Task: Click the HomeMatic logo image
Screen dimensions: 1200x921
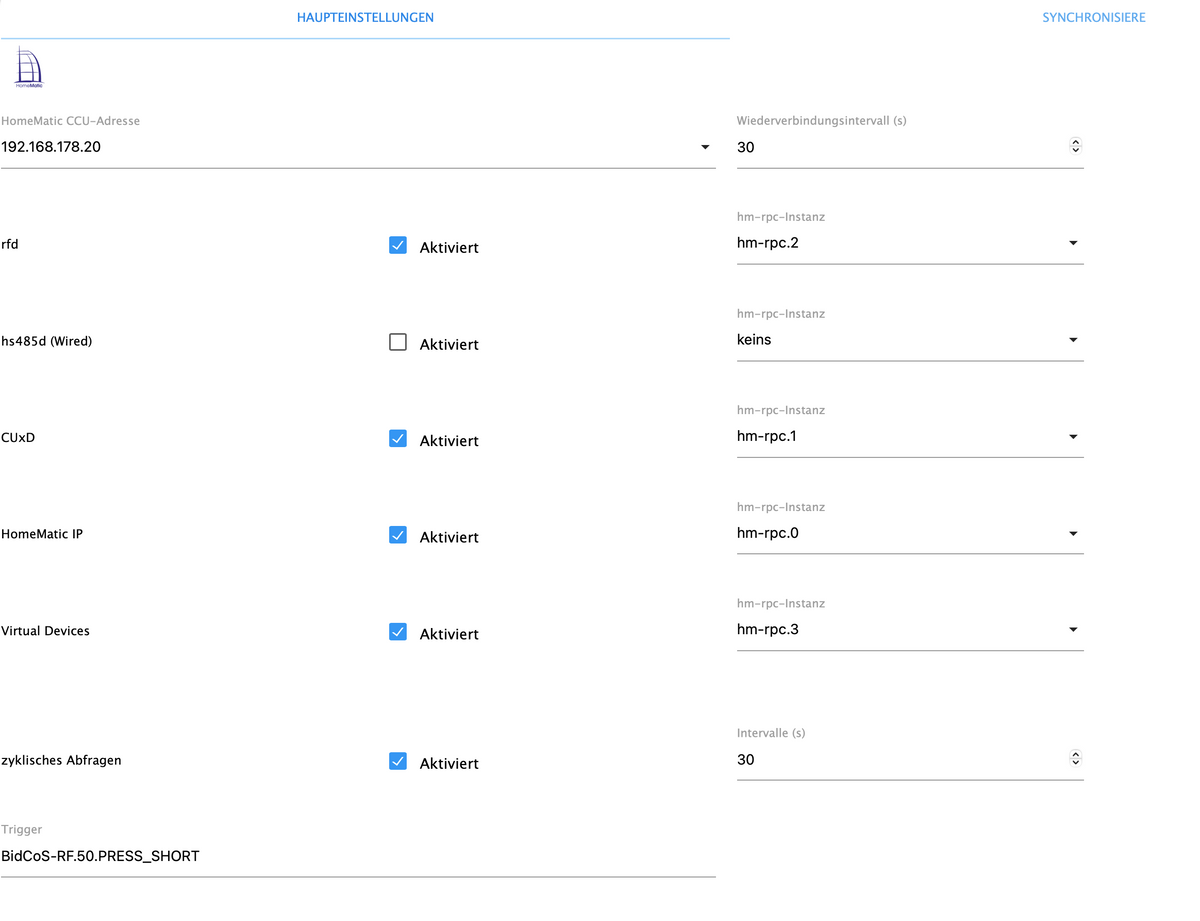Action: click(x=29, y=67)
